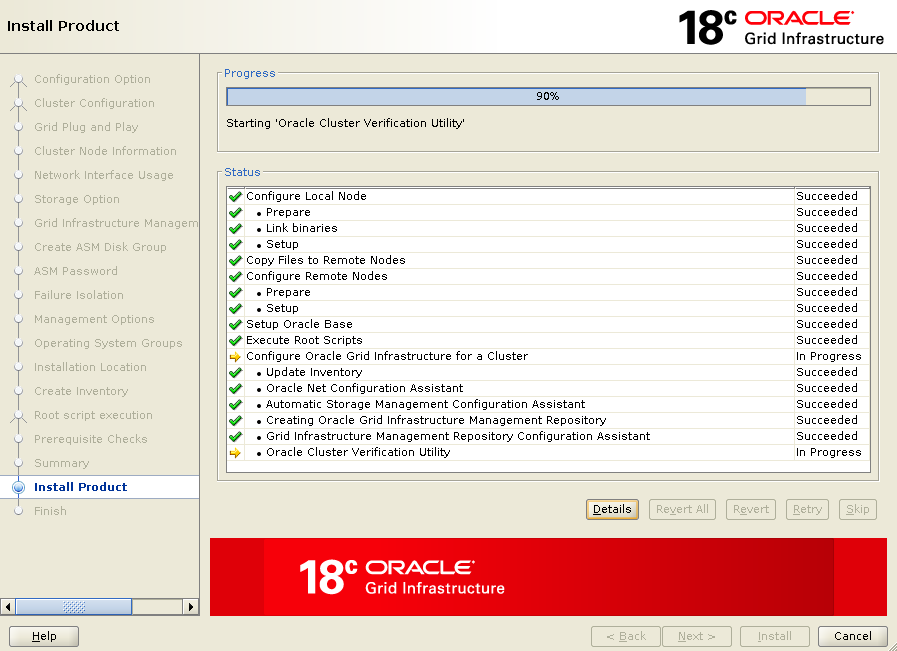Select Network Interface Usage step
Screen dimensions: 897x651
click(x=104, y=175)
